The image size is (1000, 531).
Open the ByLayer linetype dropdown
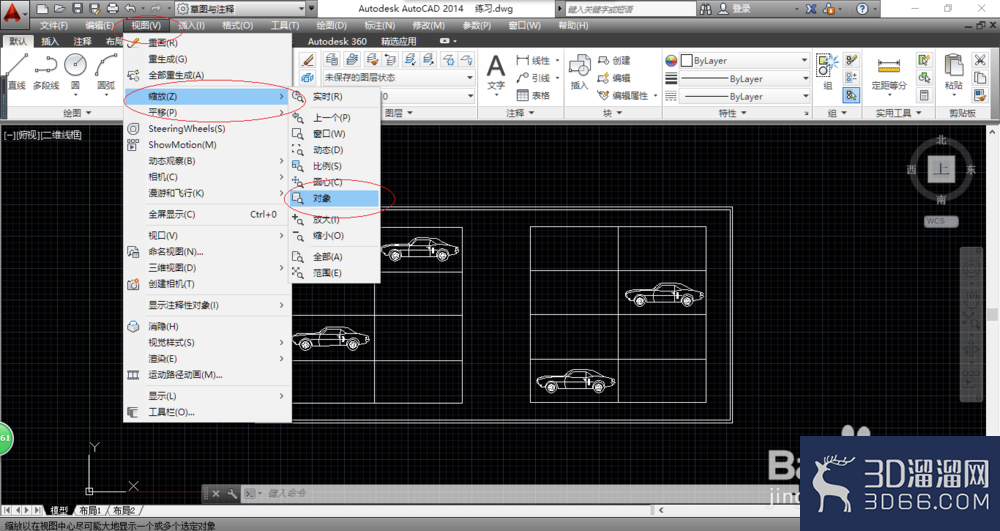[x=744, y=96]
